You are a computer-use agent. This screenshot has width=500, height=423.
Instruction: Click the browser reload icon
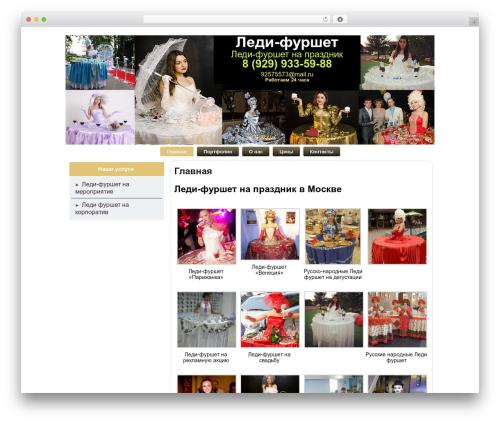325,19
